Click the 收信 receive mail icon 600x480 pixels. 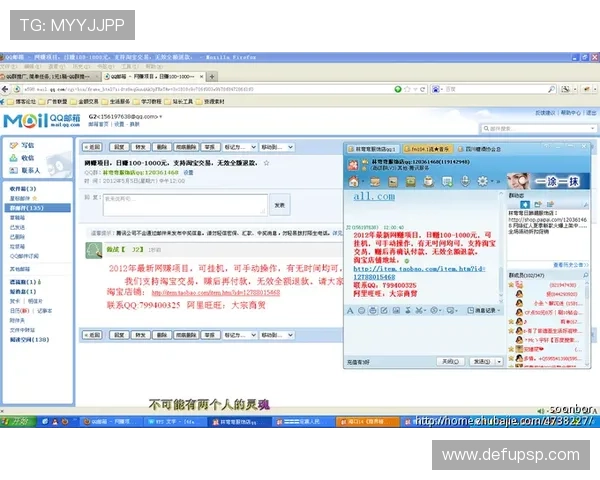click(x=13, y=157)
